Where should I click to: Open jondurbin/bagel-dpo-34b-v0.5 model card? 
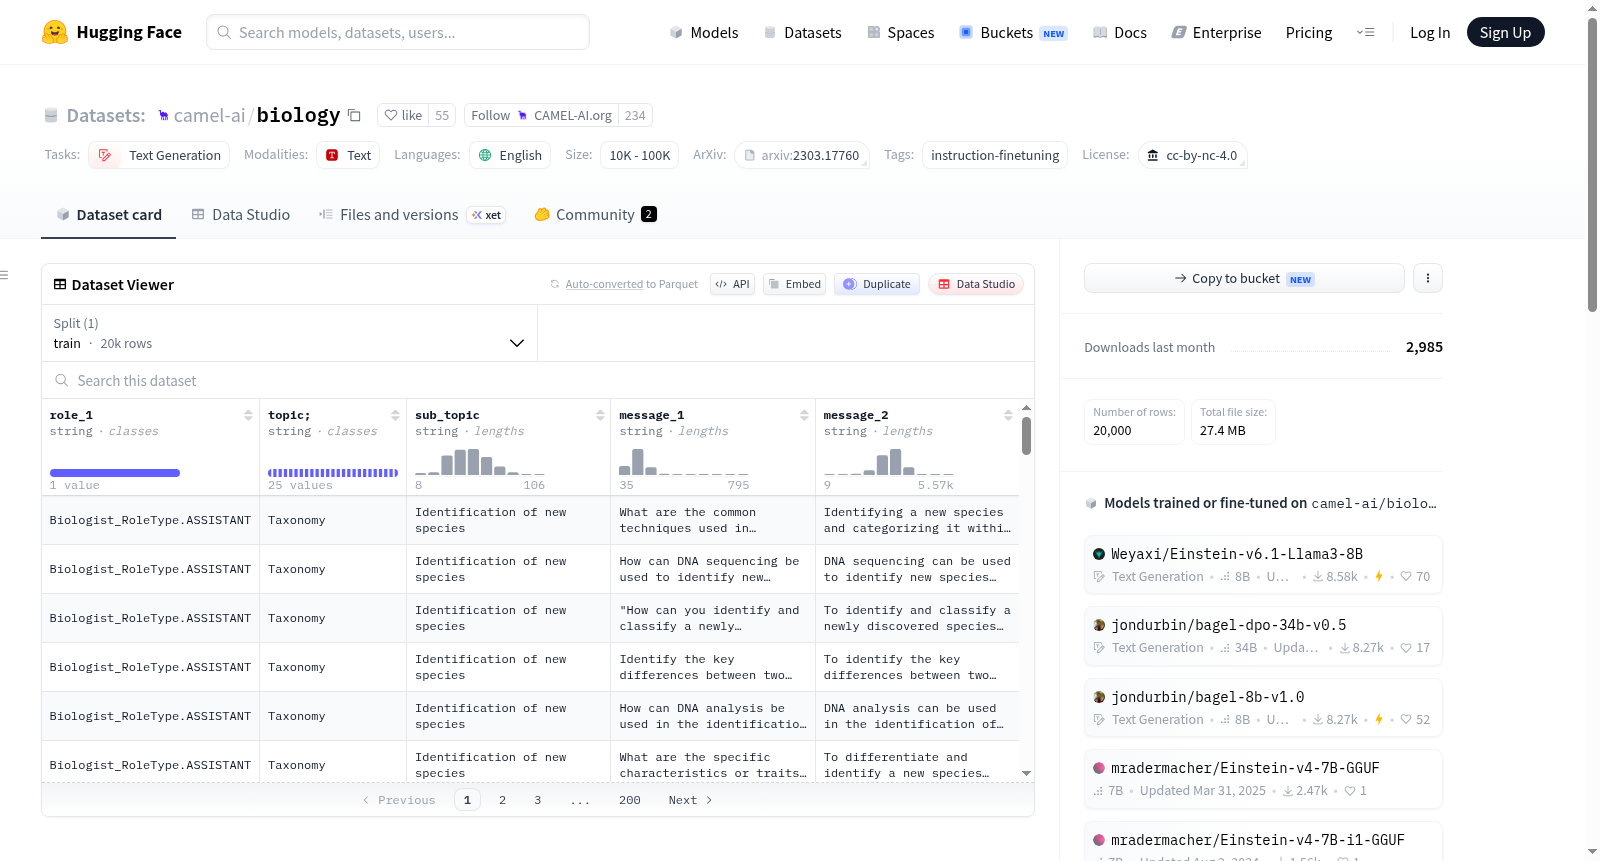(1263, 635)
